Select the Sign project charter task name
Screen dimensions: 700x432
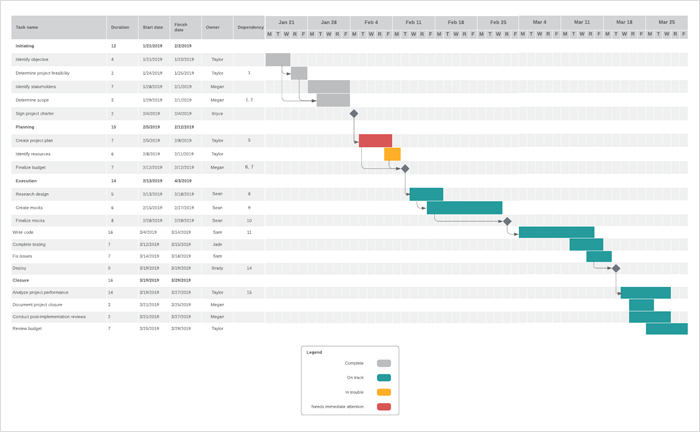click(34, 113)
